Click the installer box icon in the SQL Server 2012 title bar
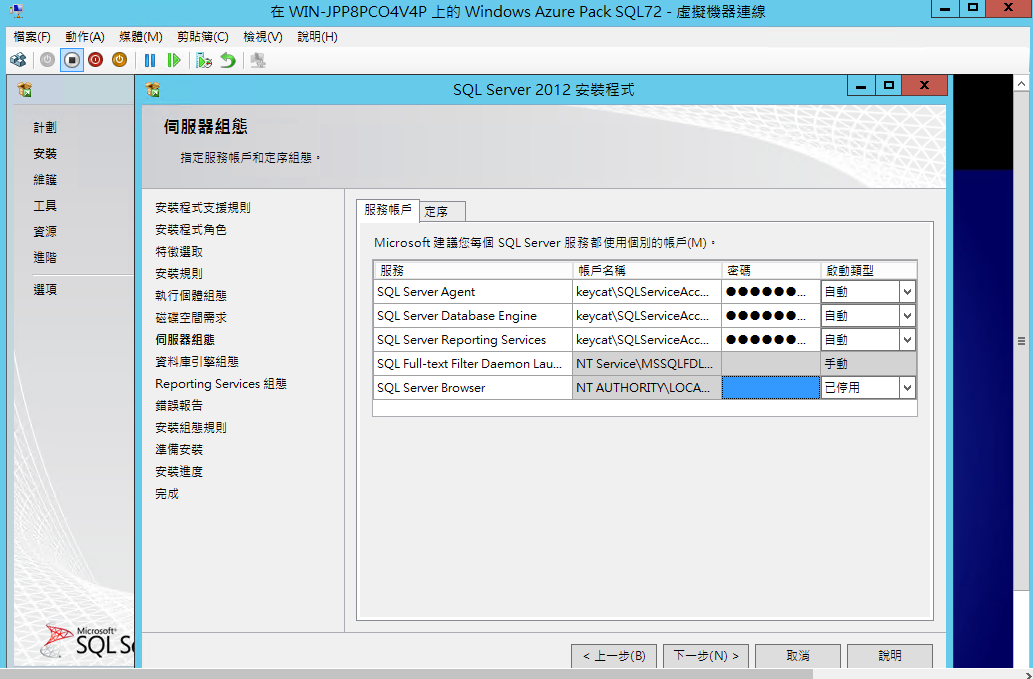This screenshot has width=1033, height=679. point(153,90)
